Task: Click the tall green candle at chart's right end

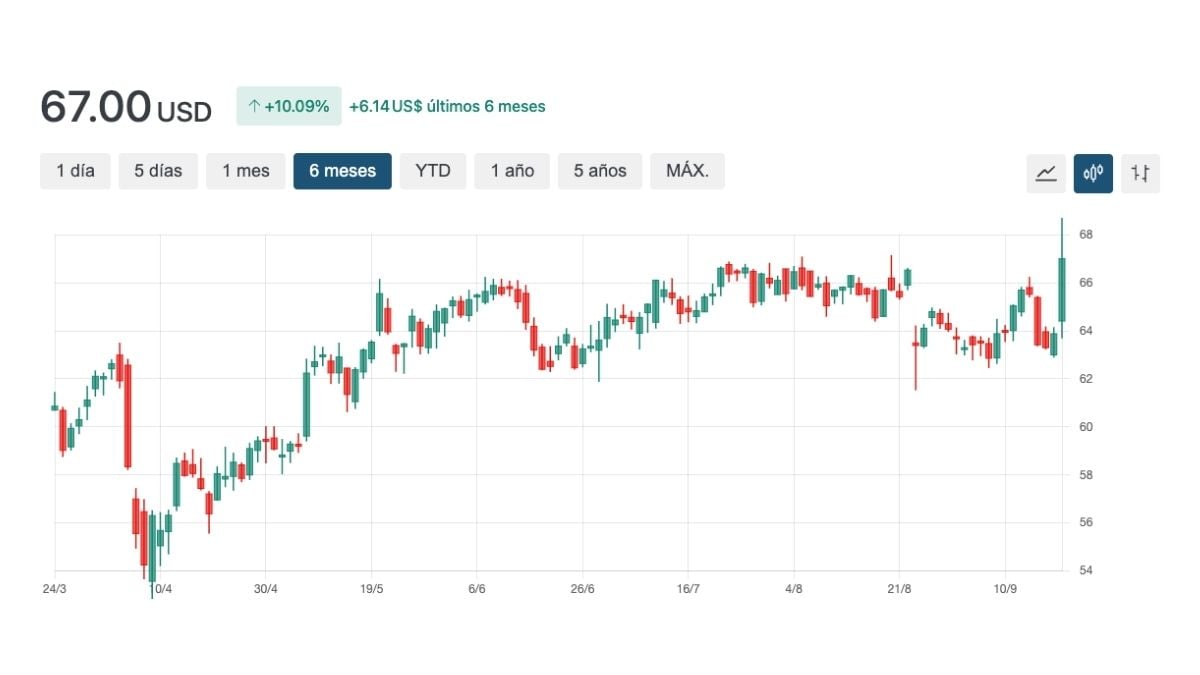Action: click(1061, 289)
